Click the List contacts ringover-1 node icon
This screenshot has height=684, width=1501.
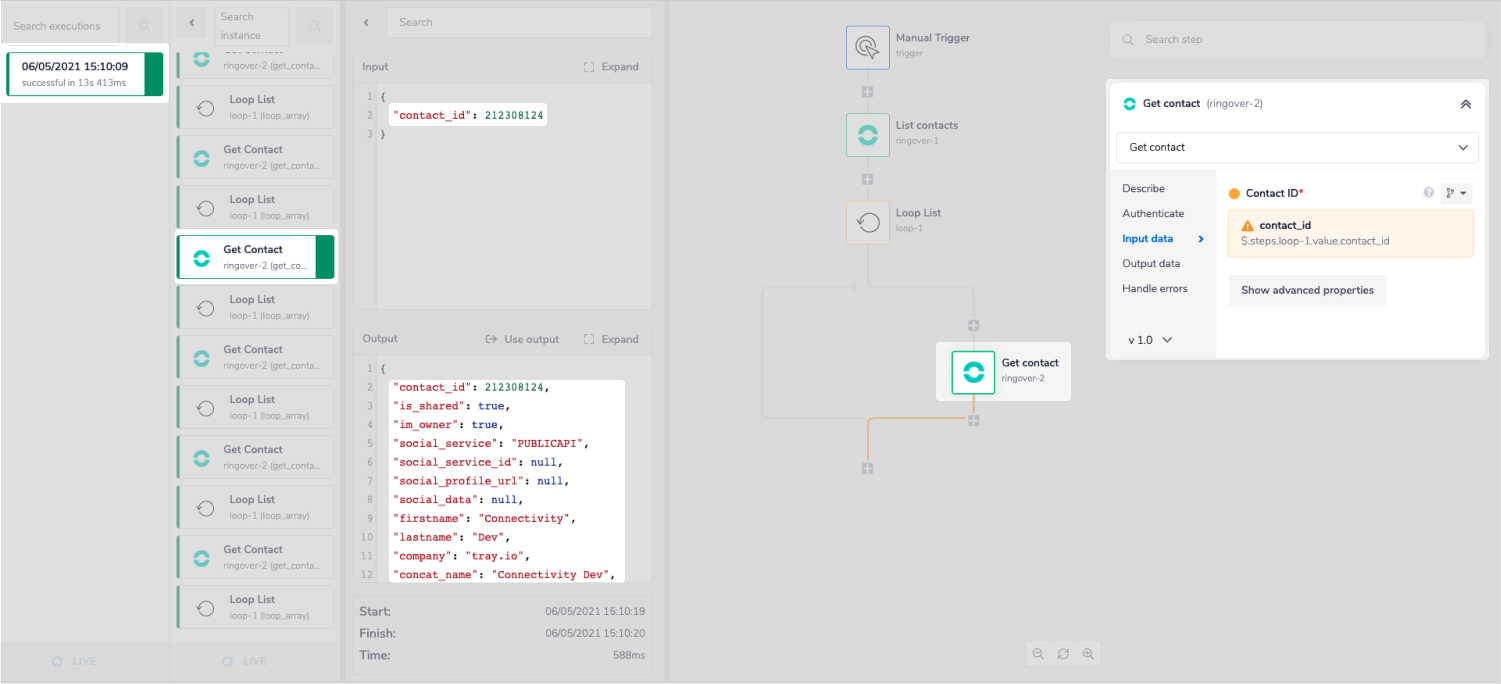(x=867, y=135)
